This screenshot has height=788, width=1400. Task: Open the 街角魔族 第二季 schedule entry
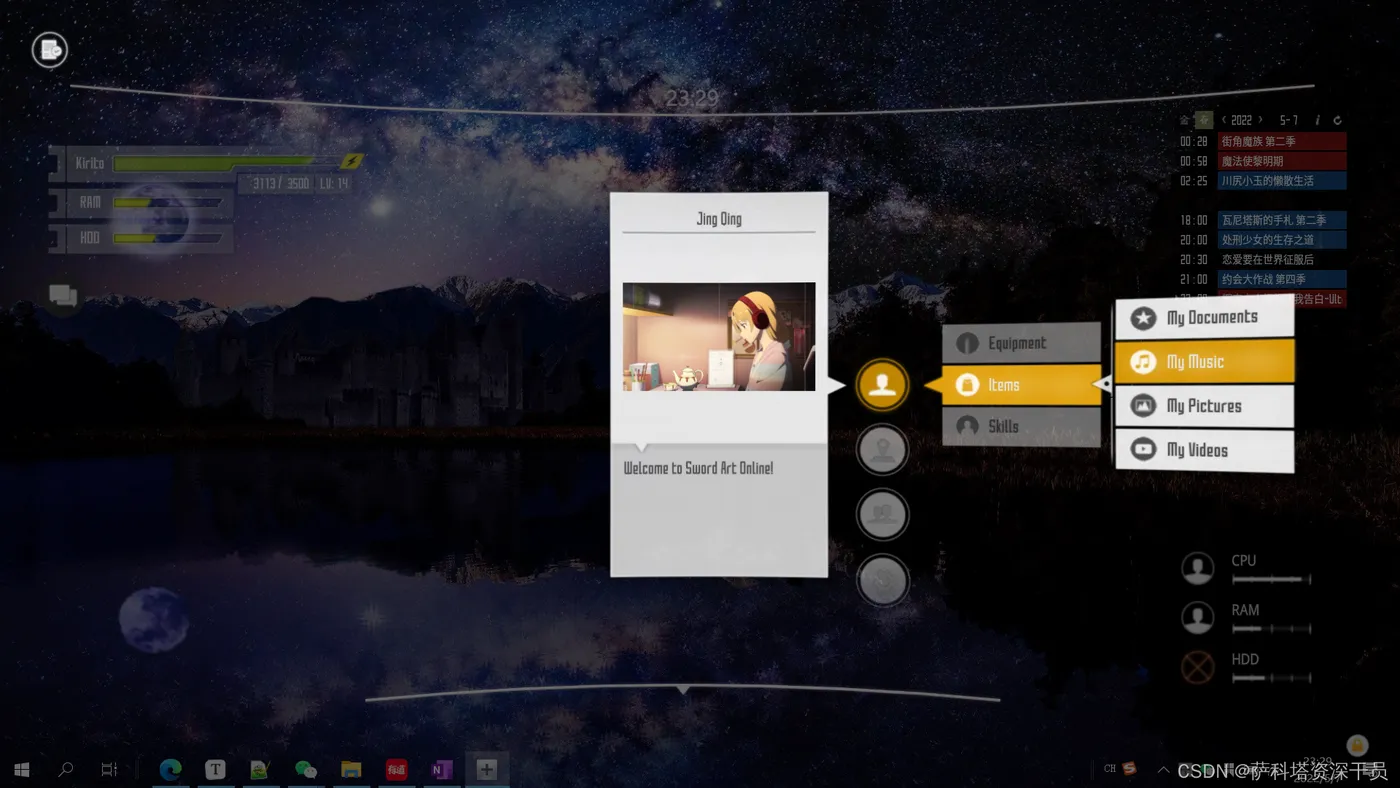[1282, 141]
